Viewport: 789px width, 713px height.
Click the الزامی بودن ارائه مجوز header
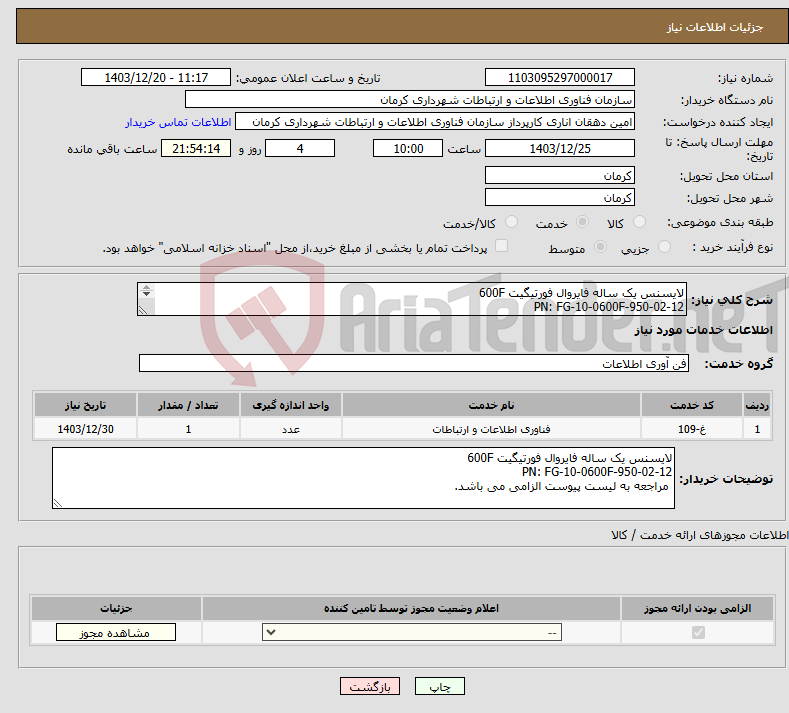[697, 608]
